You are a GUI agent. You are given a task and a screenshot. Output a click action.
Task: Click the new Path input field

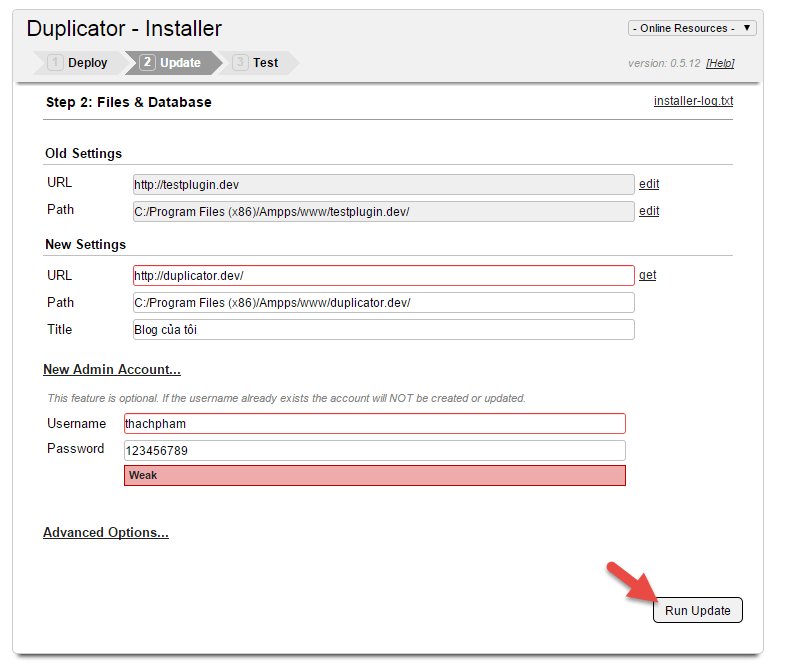[x=383, y=303]
